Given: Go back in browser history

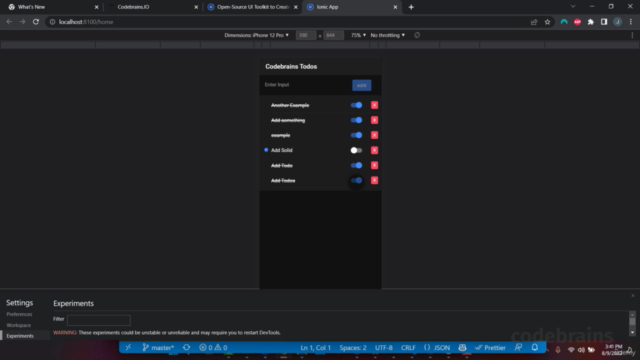Looking at the screenshot, I should click(9, 22).
